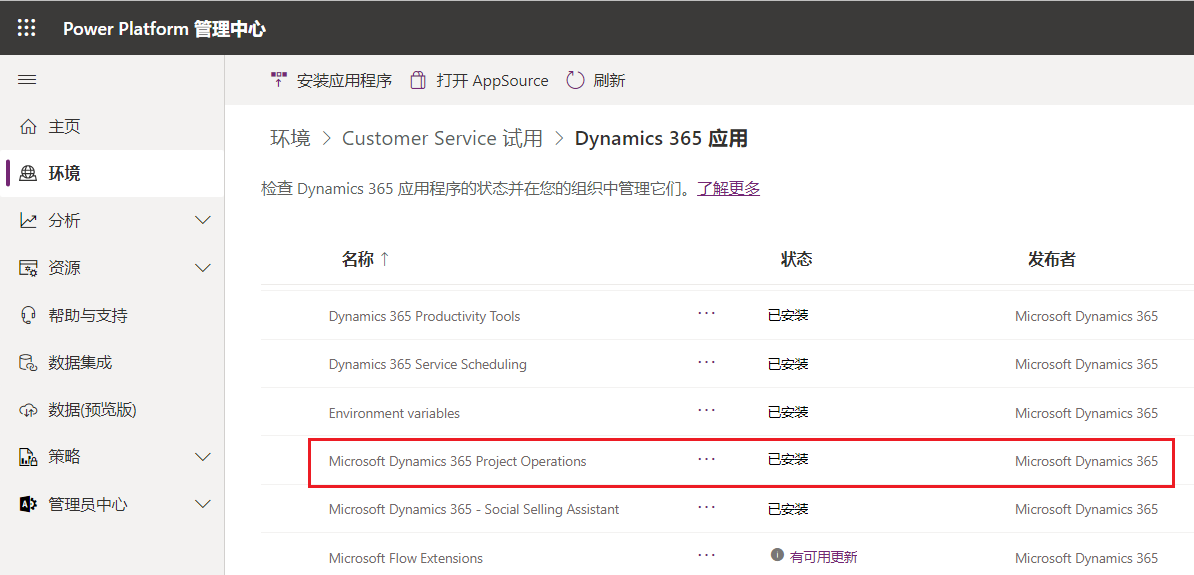Viewport: 1194px width, 575px height.
Task: Select Social Selling Assistant row name
Action: click(474, 510)
